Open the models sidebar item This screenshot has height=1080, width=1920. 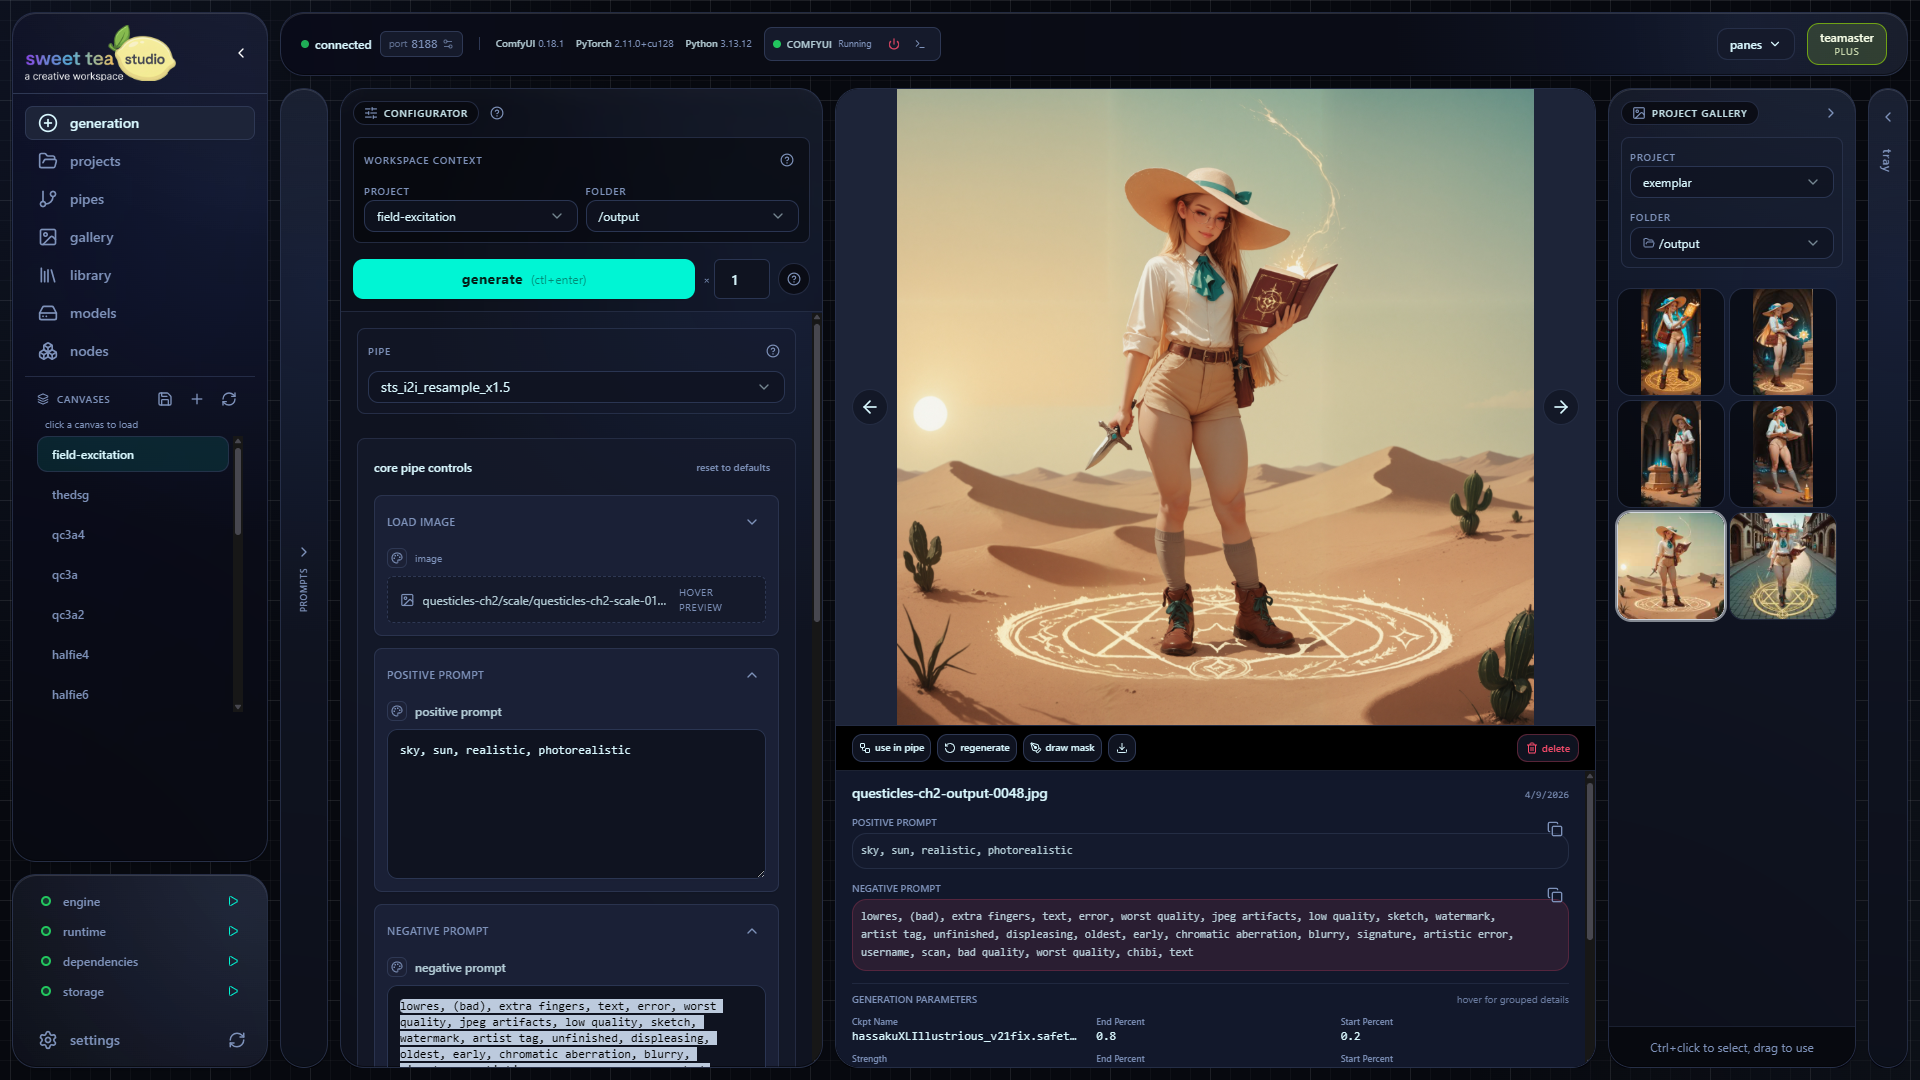(93, 313)
